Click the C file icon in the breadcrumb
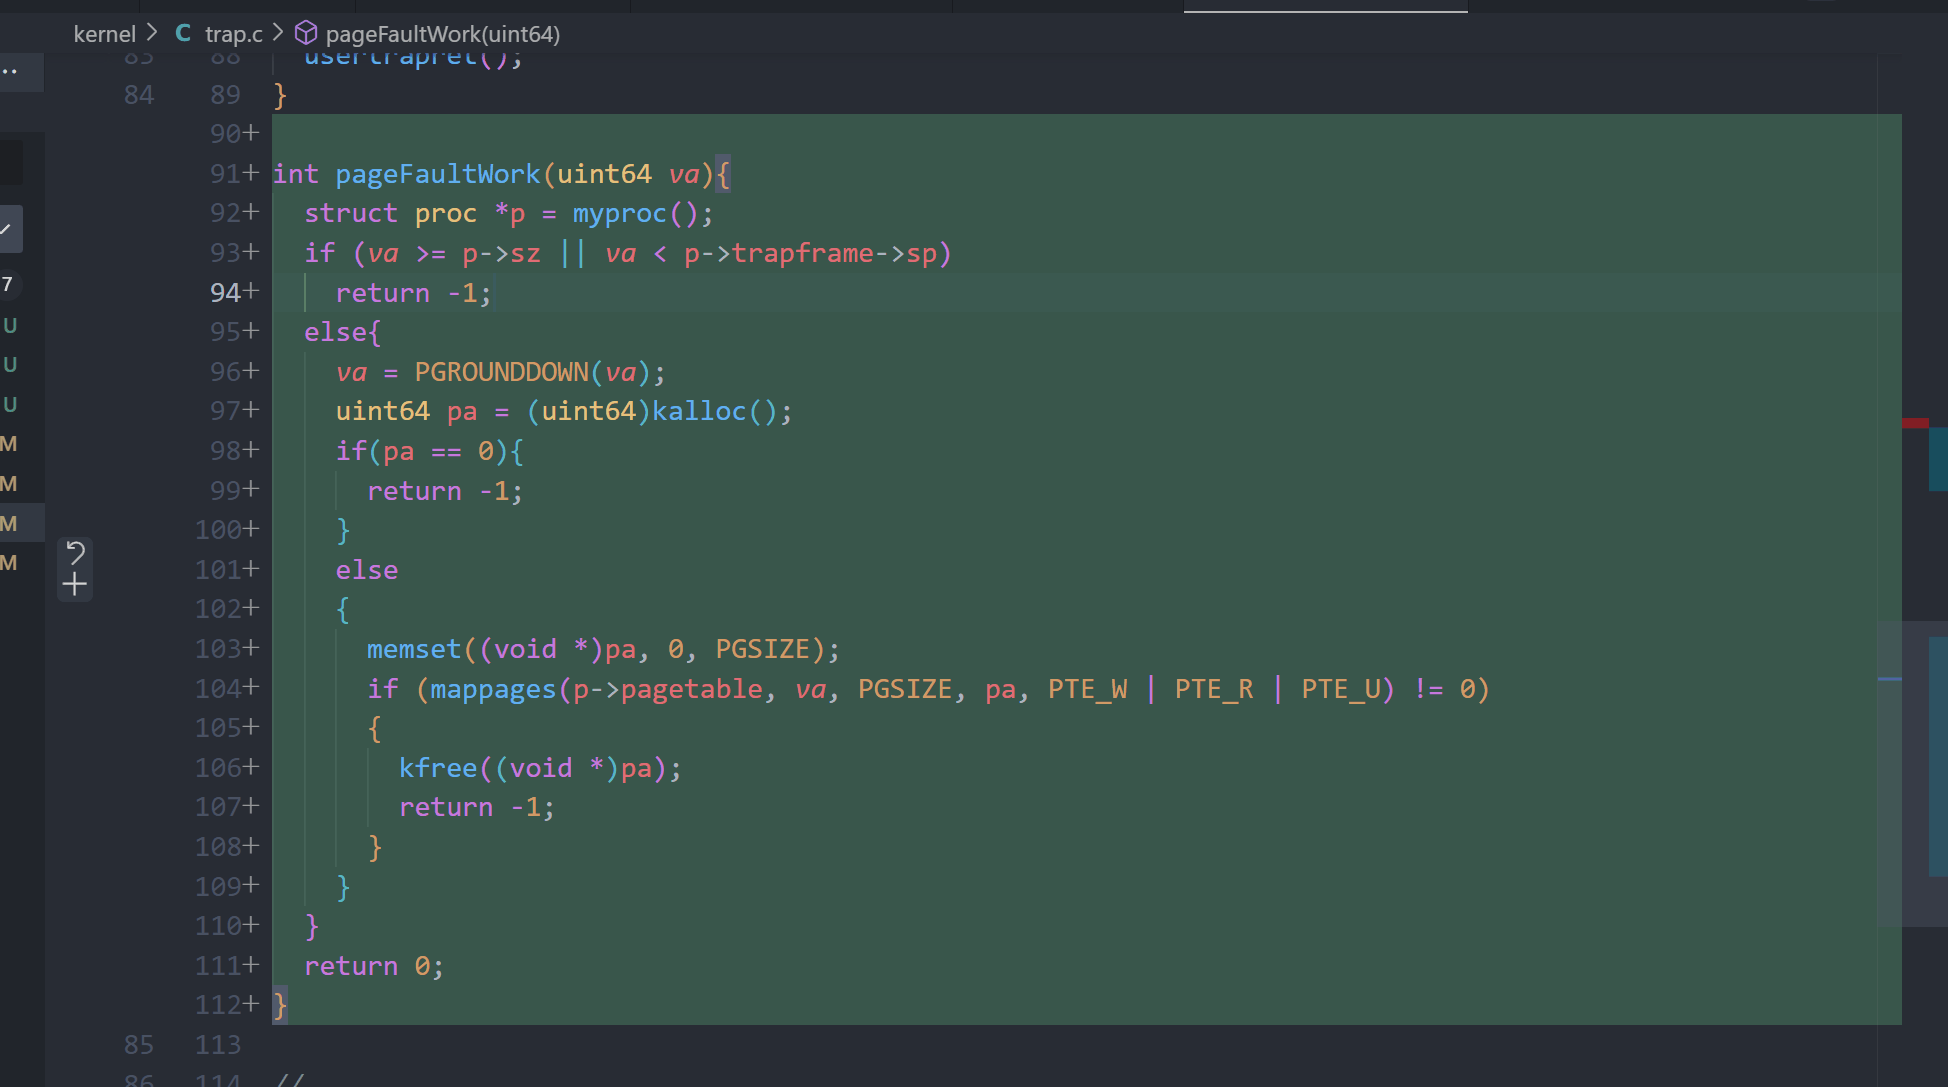 pyautogui.click(x=183, y=34)
